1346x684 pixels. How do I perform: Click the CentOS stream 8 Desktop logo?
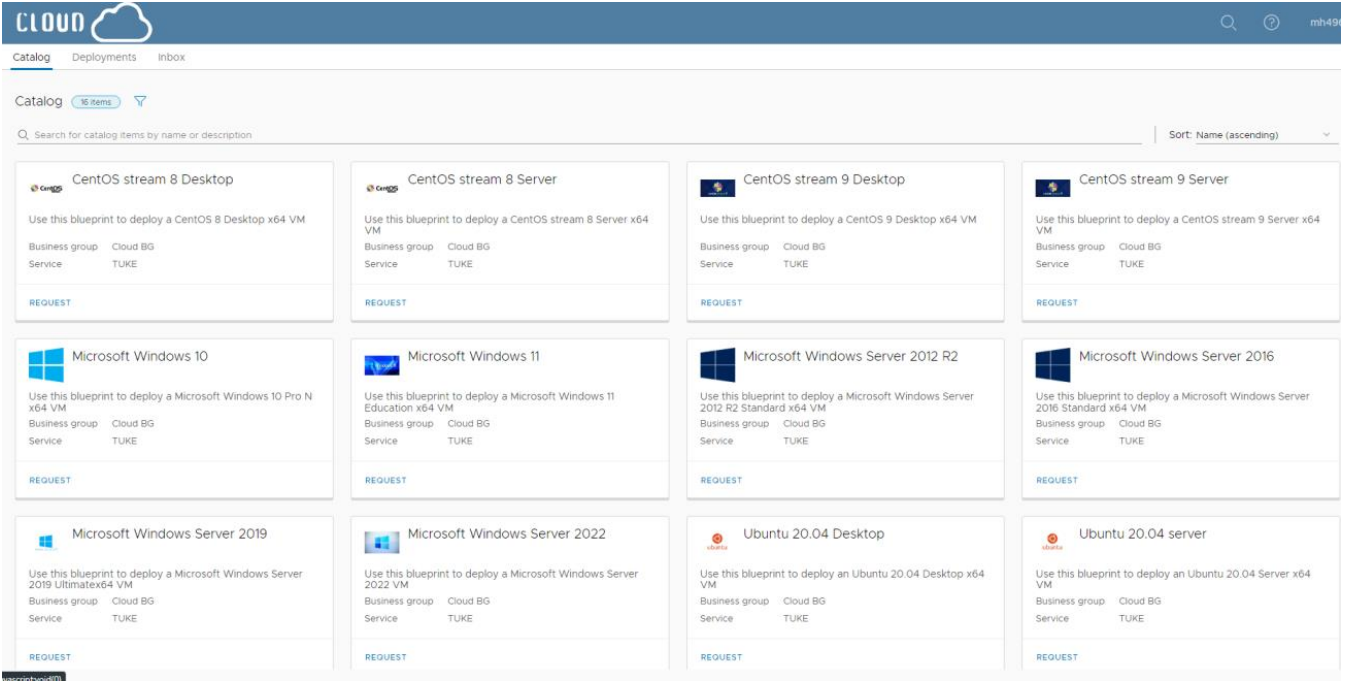coord(46,188)
